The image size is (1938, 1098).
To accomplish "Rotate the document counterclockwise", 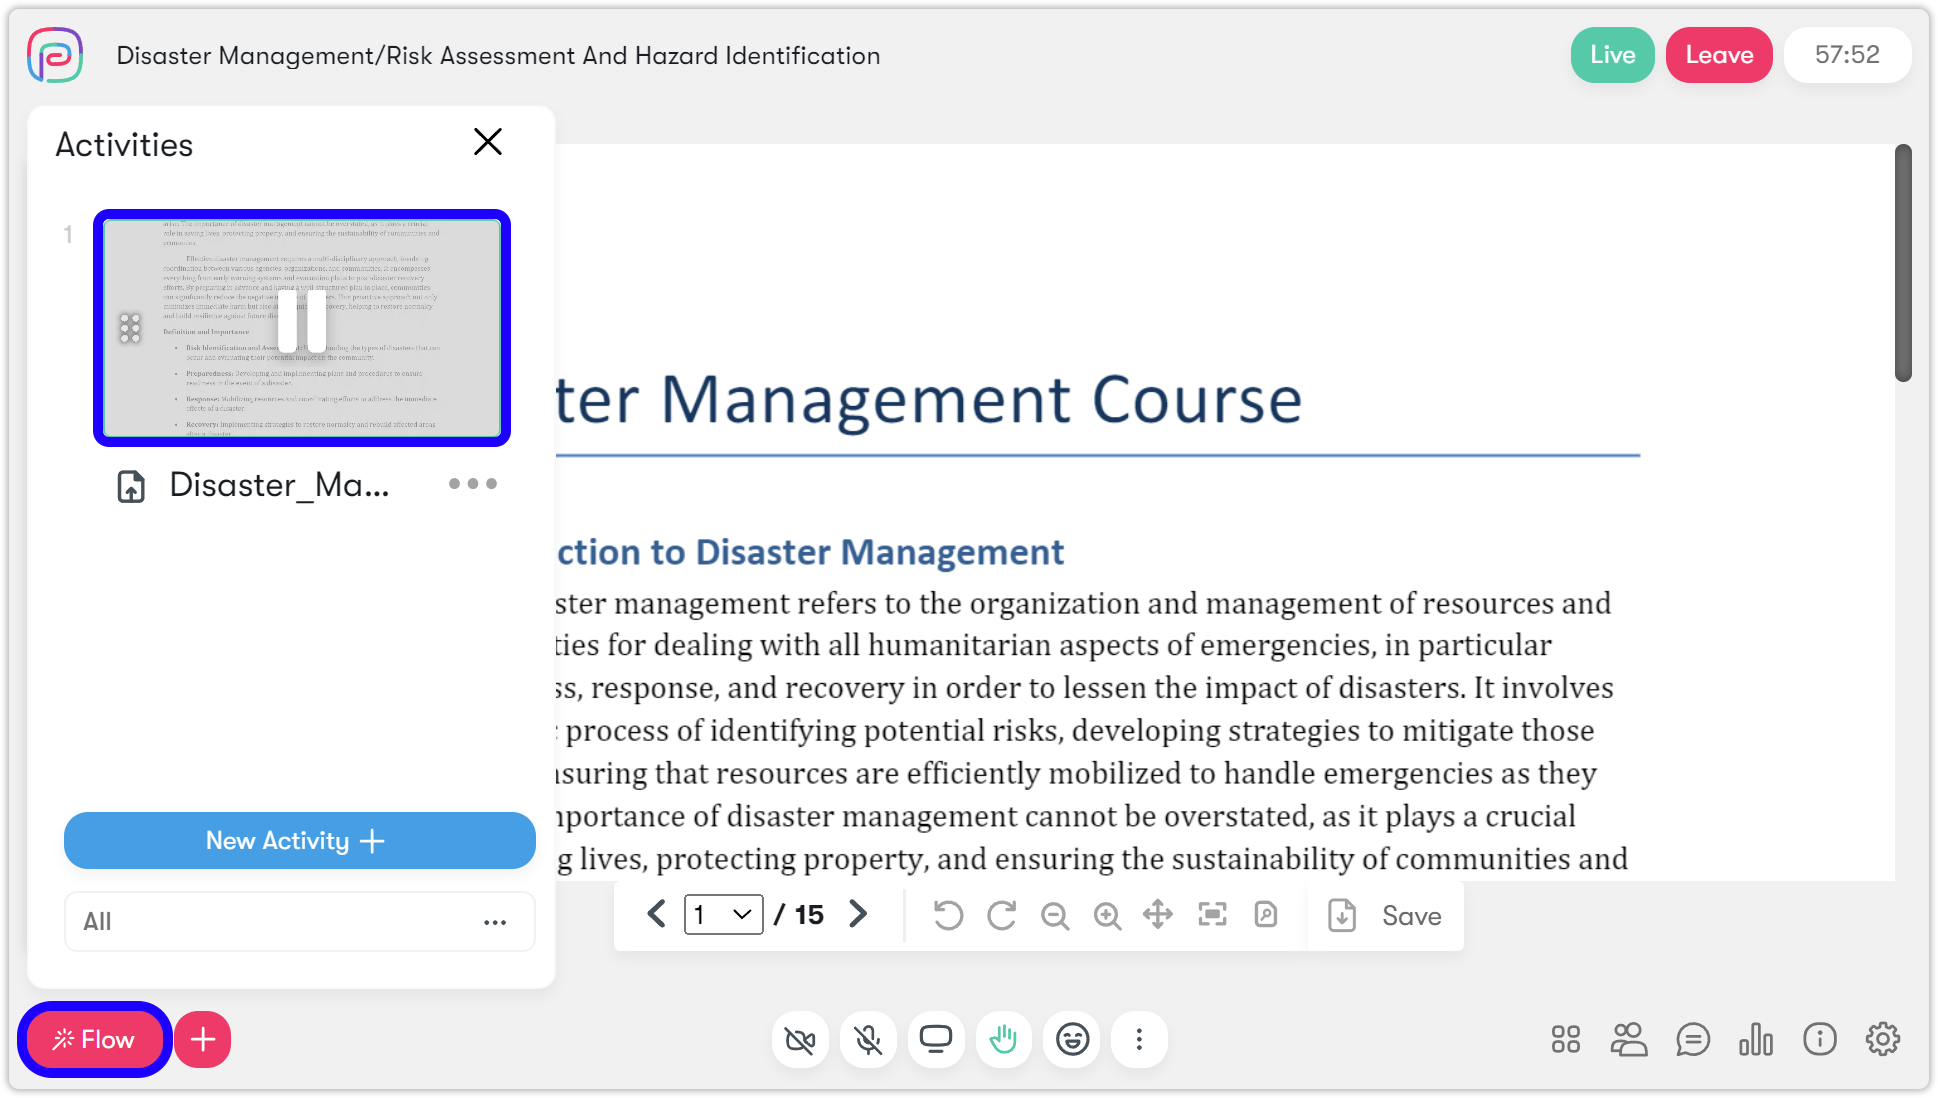I will point(948,915).
